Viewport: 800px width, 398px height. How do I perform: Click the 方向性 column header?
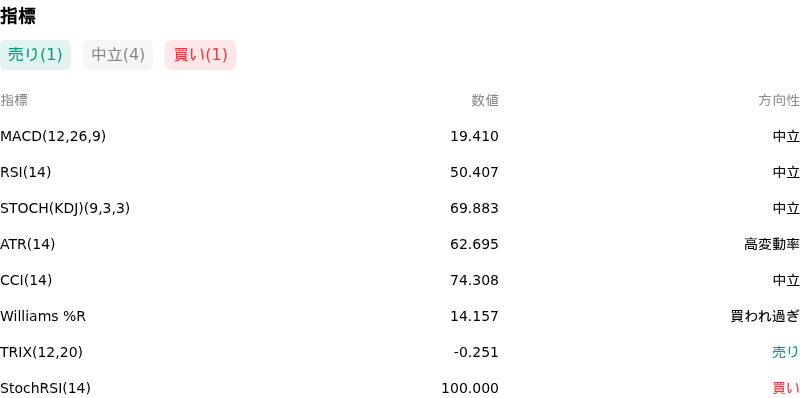[779, 101]
